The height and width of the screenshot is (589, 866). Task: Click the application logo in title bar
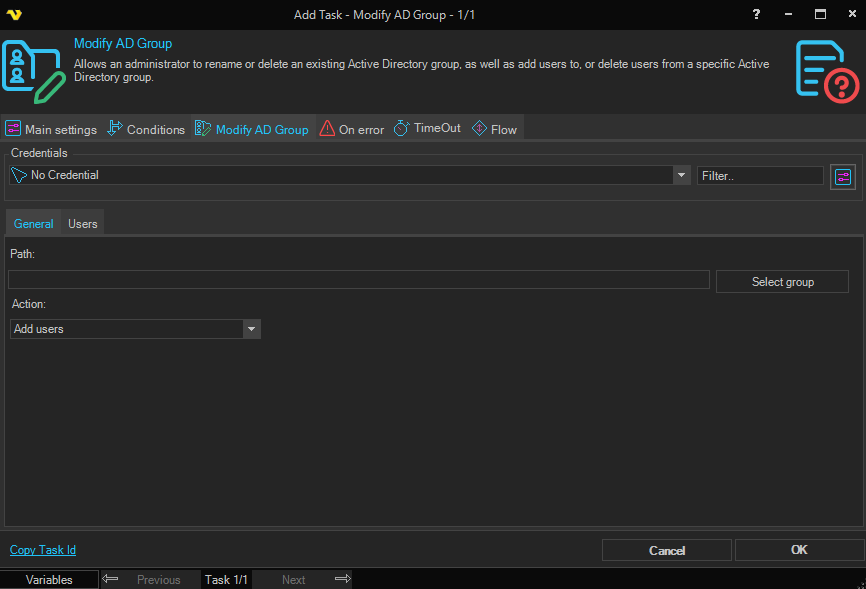tap(14, 14)
